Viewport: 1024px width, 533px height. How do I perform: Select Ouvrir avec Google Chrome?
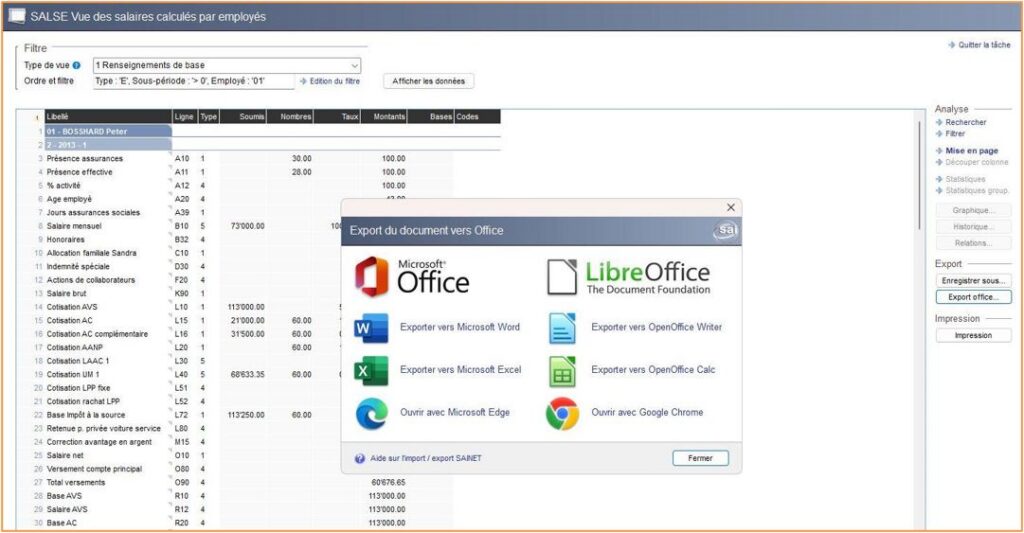tap(647, 412)
